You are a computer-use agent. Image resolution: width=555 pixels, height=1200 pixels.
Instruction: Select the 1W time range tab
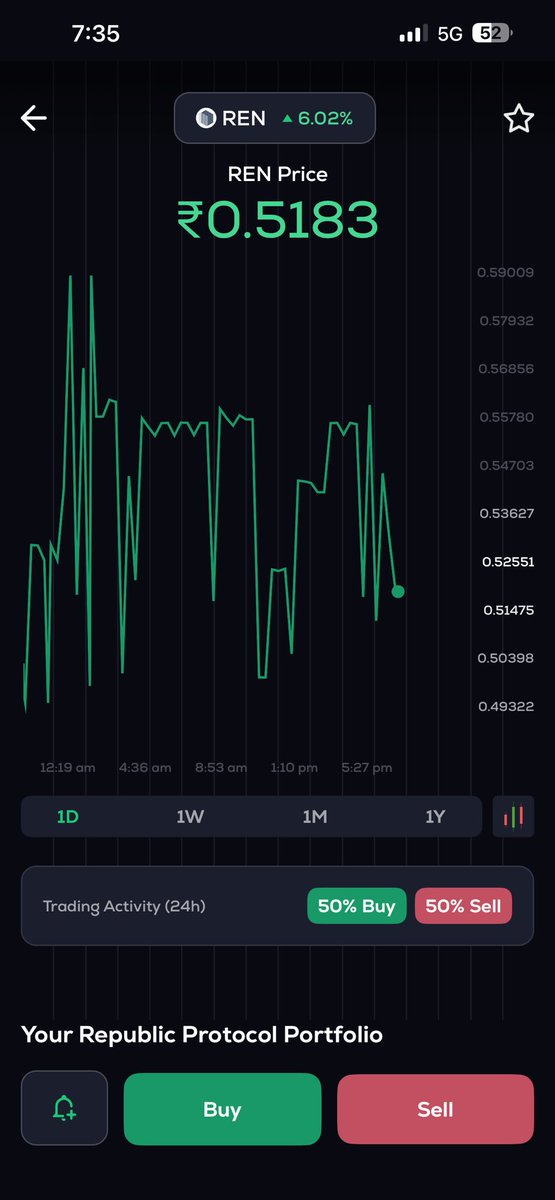(190, 817)
